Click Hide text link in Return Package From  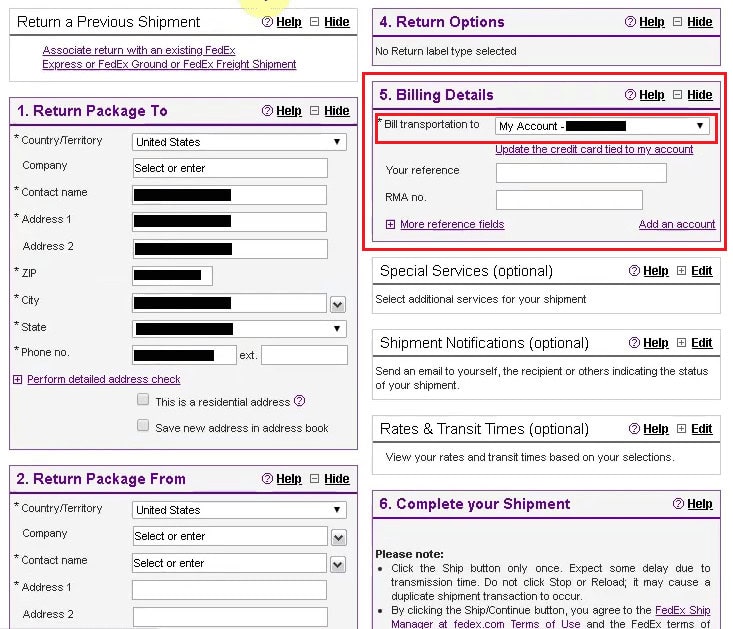click(x=337, y=479)
